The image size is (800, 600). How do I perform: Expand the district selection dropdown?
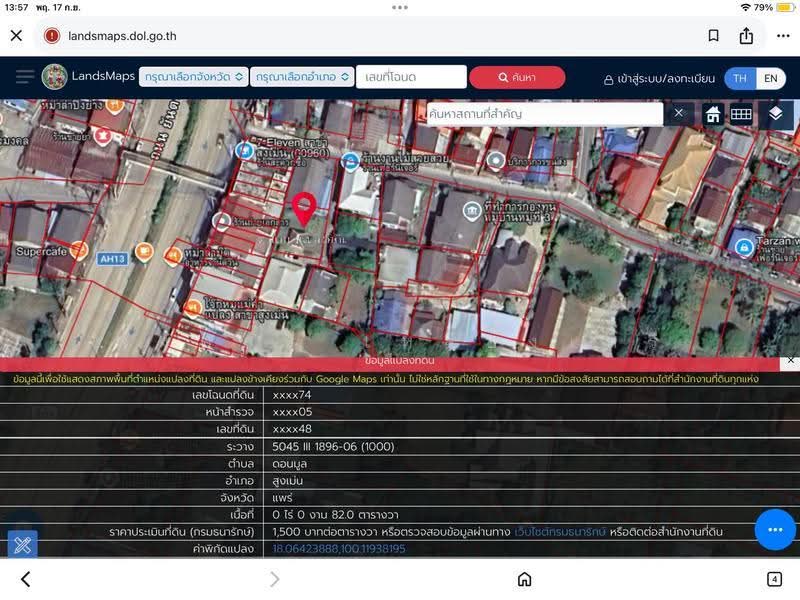tap(302, 77)
